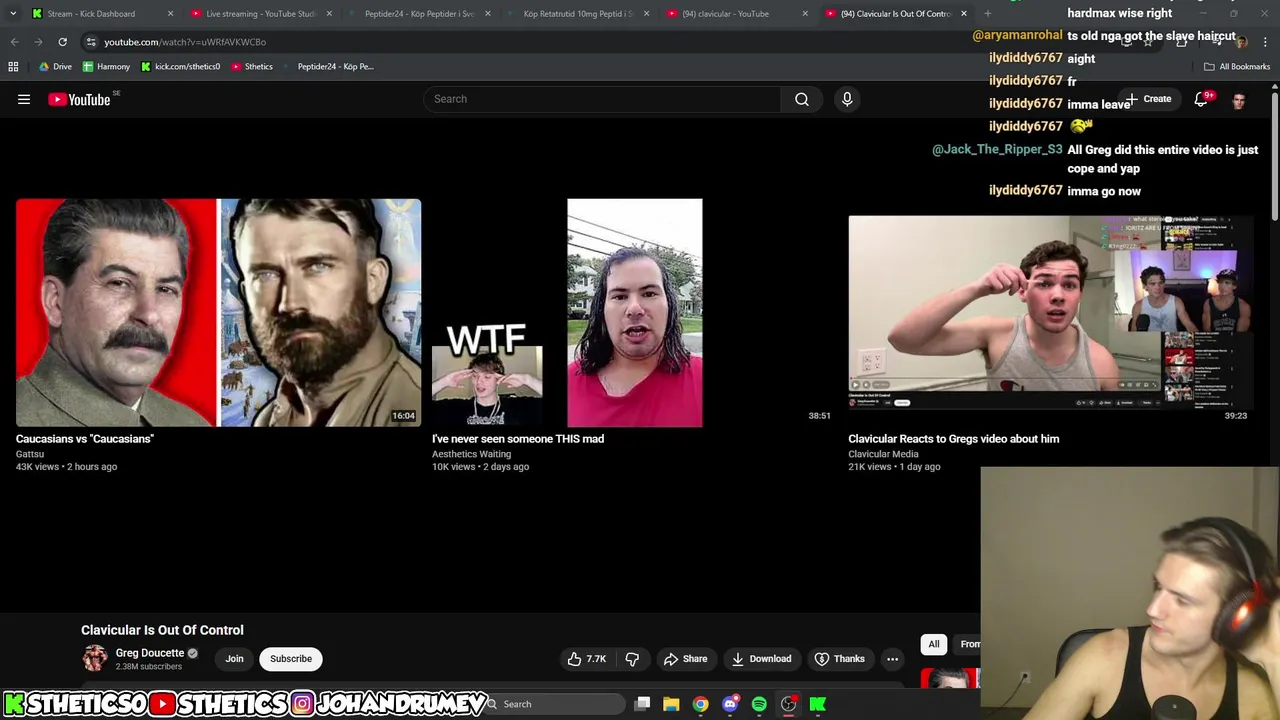Click the browser back arrow

(x=15, y=42)
